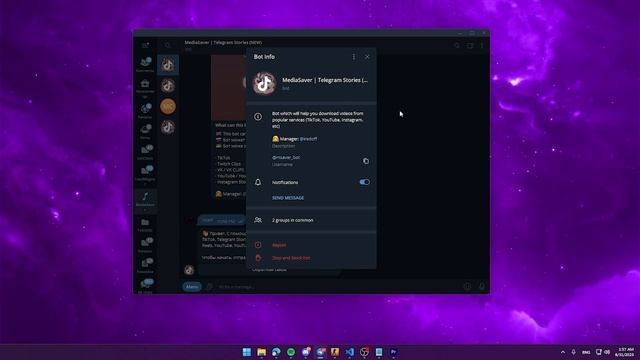Click the bot name in Bot Info header
The height and width of the screenshot is (360, 640).
(x=325, y=80)
